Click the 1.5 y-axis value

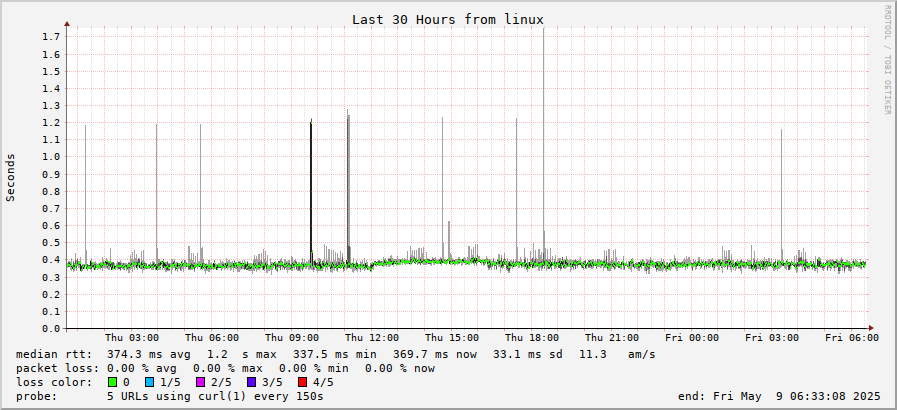(x=51, y=71)
